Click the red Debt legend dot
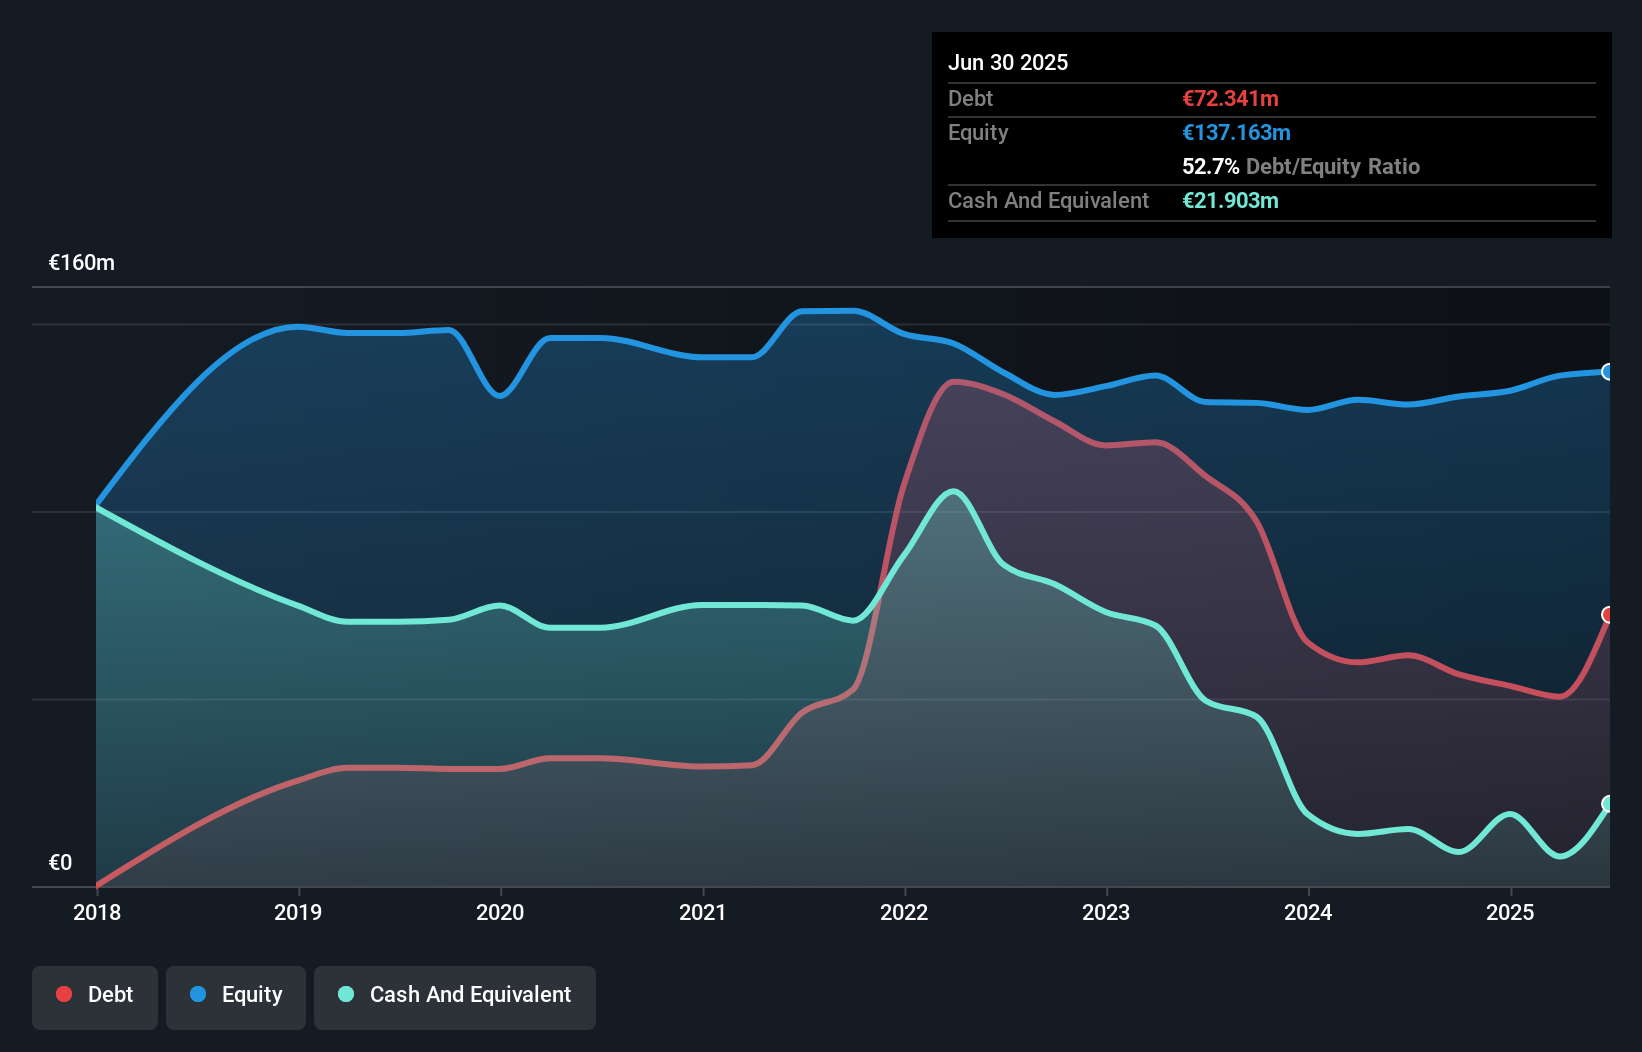 click(x=64, y=994)
